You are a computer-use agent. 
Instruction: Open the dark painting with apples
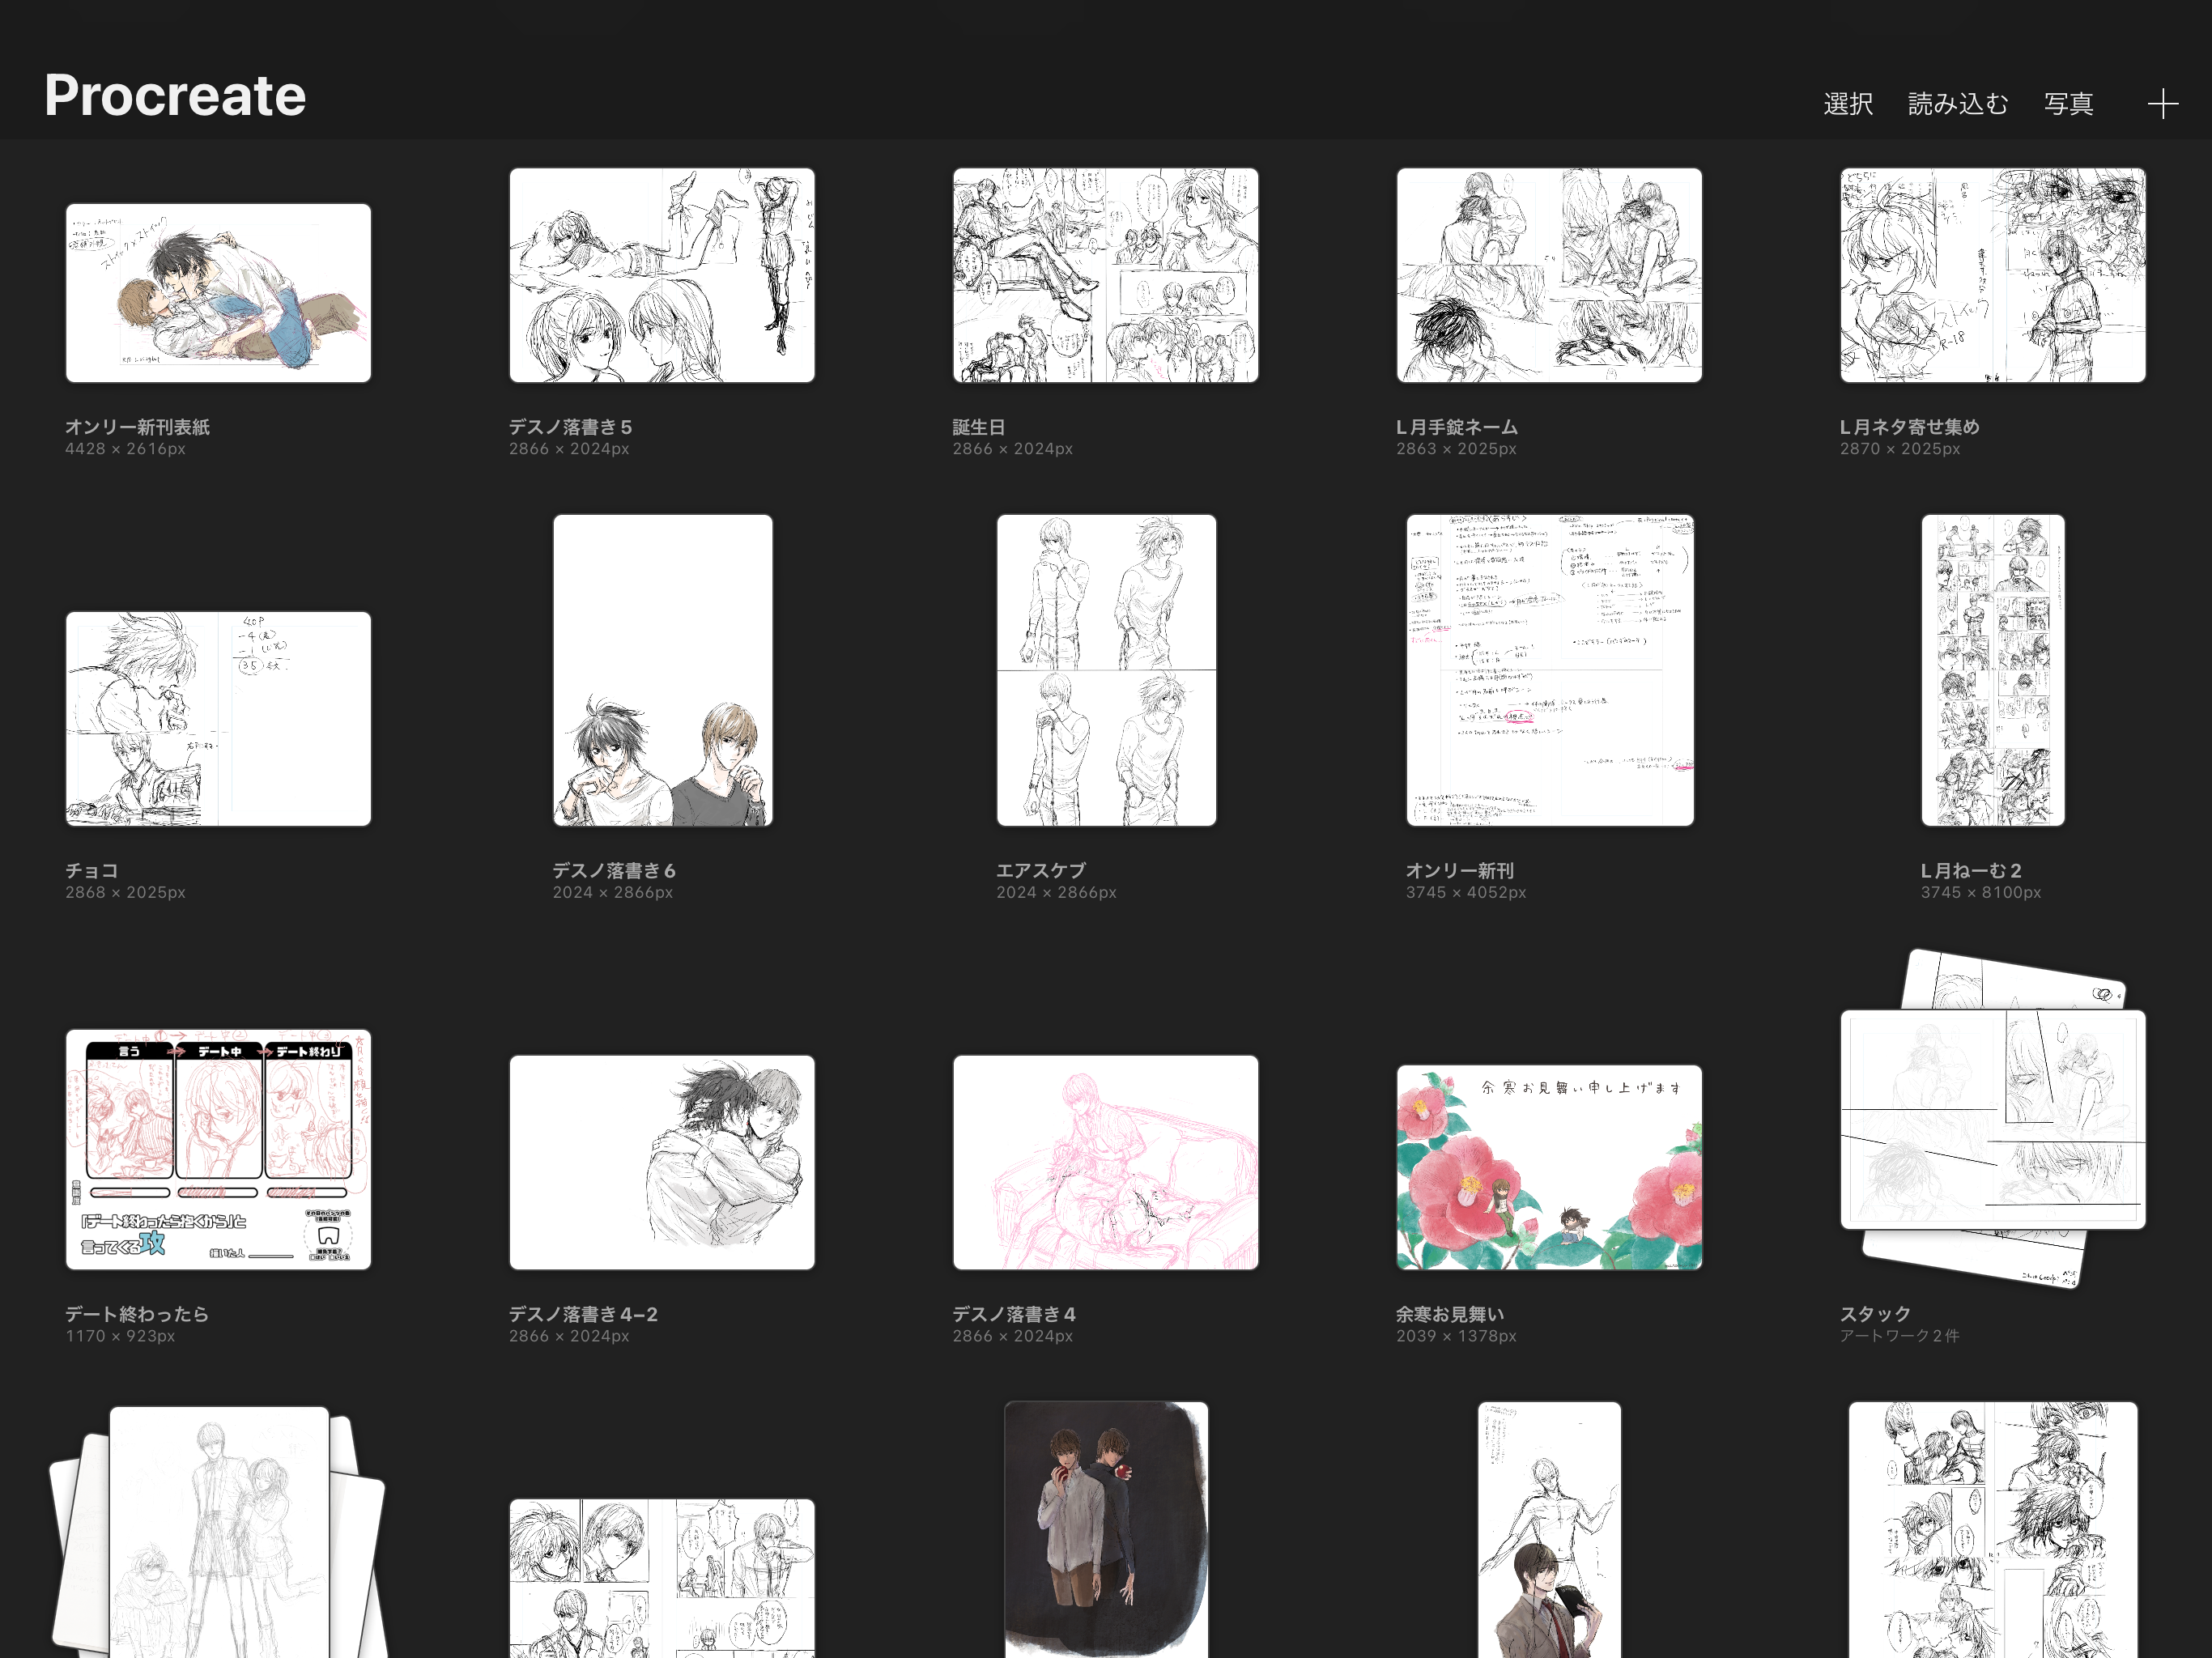coord(1105,1530)
